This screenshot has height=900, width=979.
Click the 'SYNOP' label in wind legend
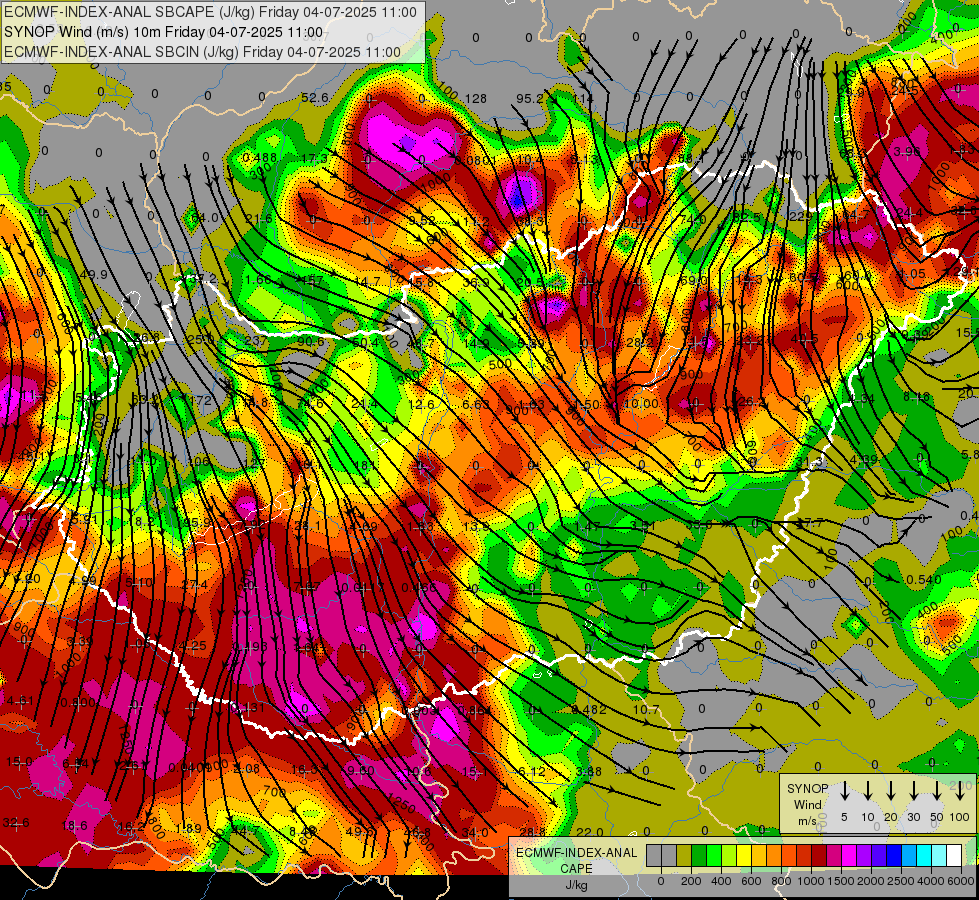(807, 788)
